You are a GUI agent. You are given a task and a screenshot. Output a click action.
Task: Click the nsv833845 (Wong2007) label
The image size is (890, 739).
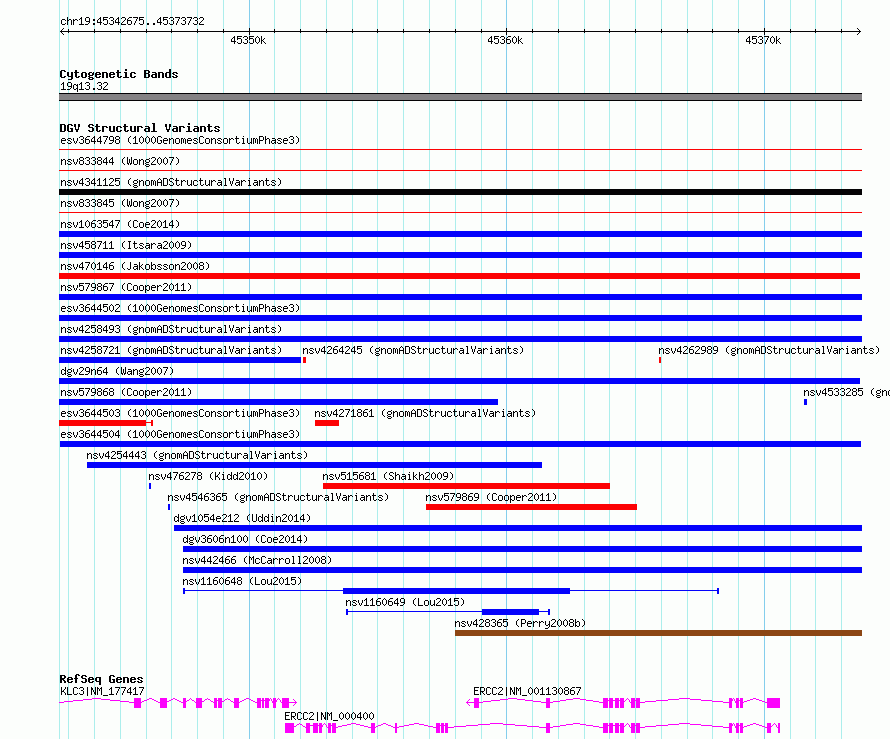(120, 203)
